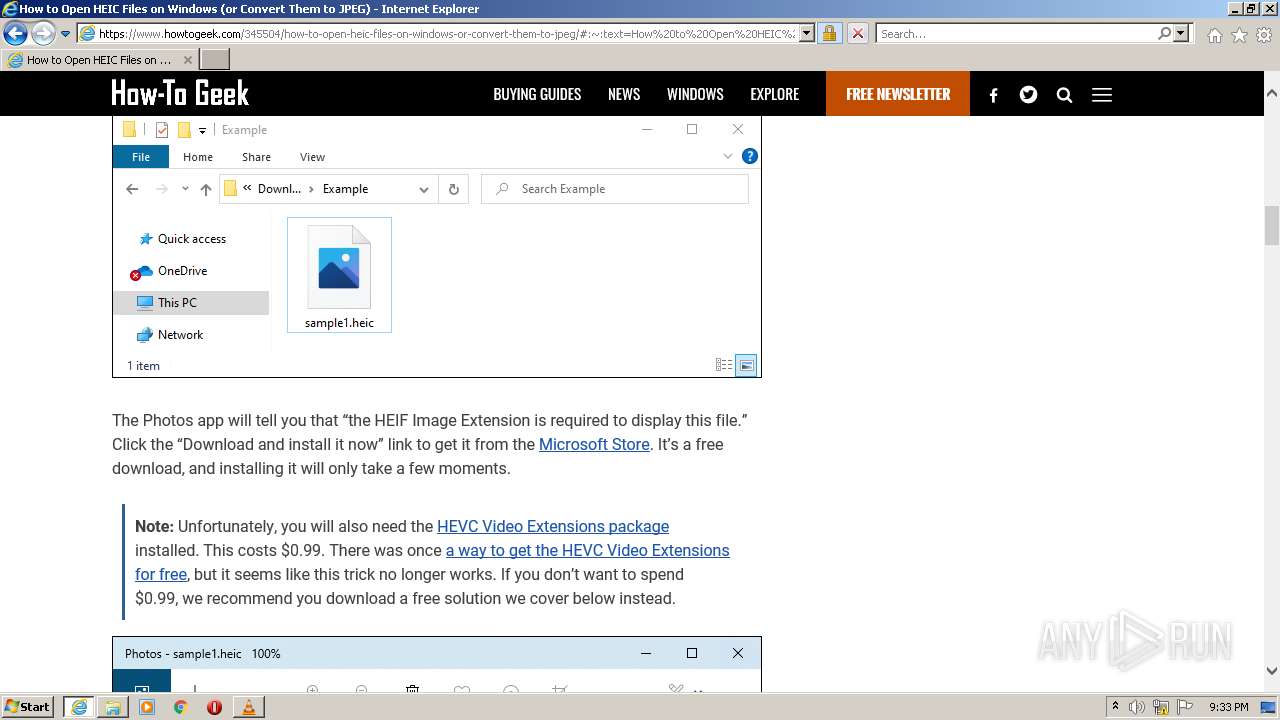Viewport: 1280px width, 720px height.
Task: Click the volume speaker tray icon
Action: pos(1137,707)
